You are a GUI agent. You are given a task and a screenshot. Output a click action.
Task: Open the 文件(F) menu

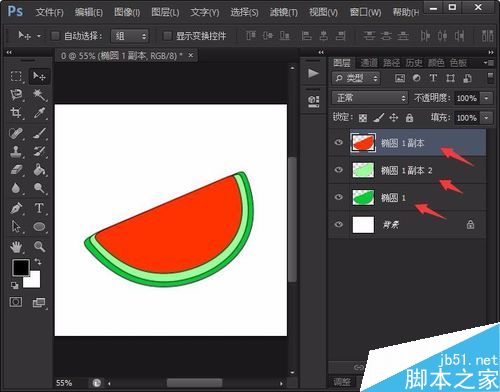49,13
